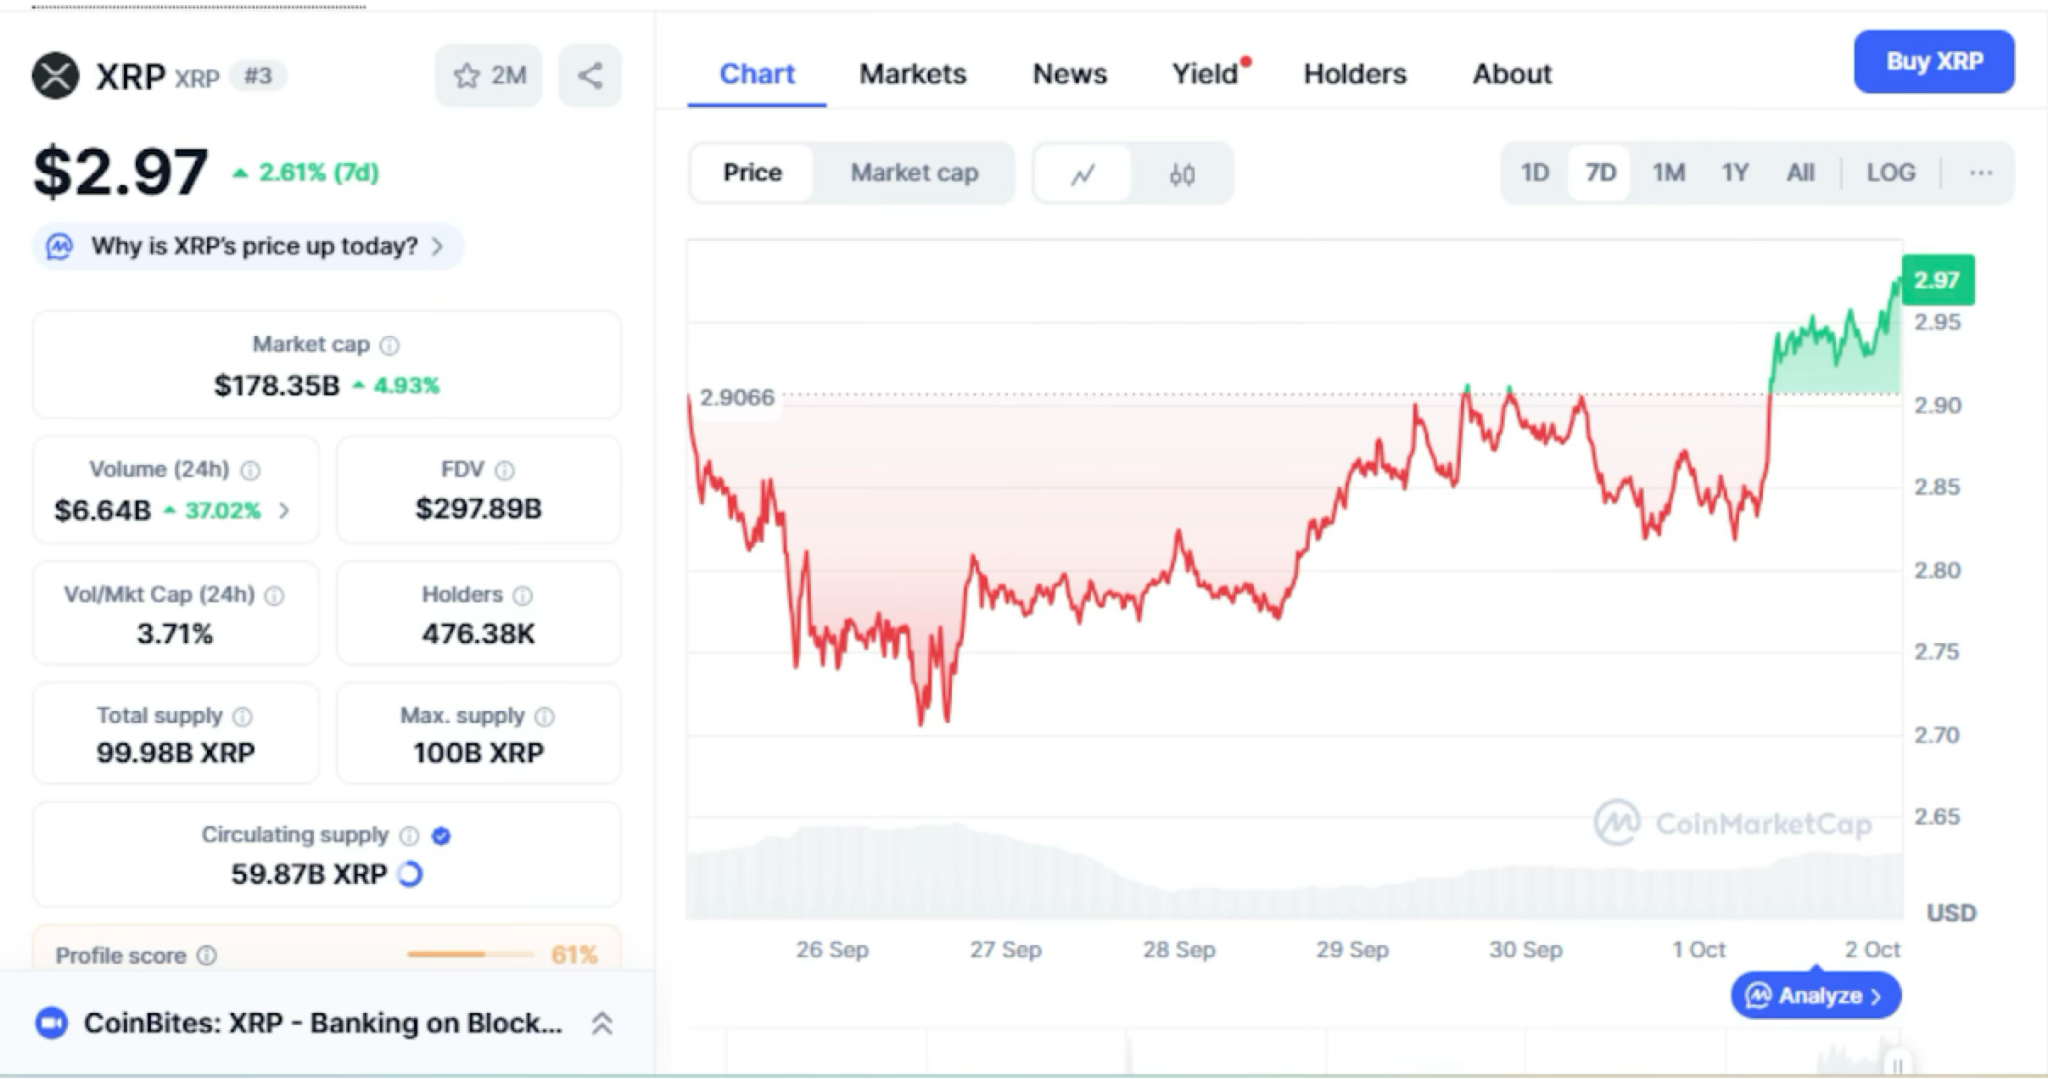Click the star watchlist icon
Screen dimensions: 2048x1079
point(467,76)
